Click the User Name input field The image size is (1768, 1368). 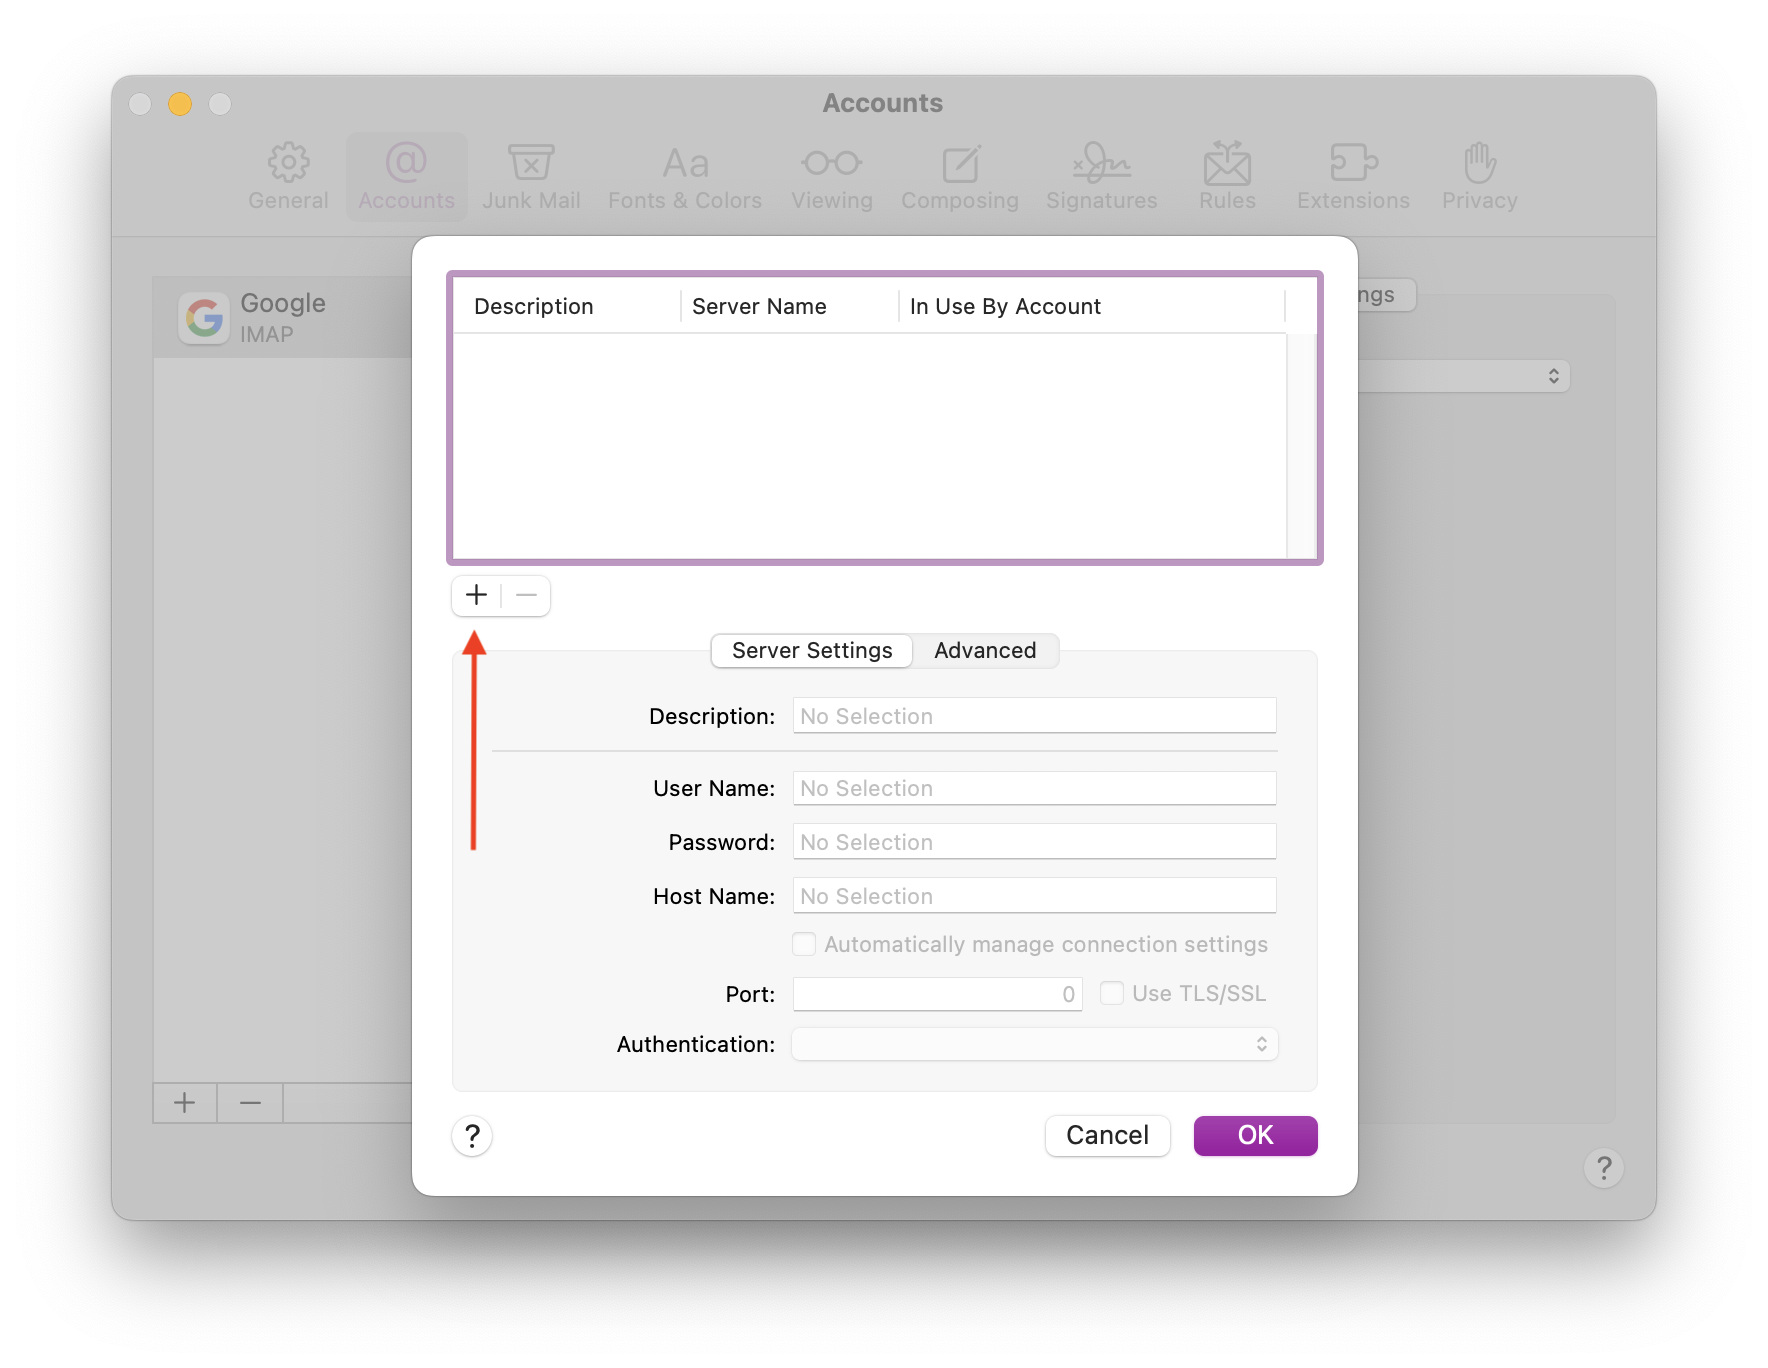click(1035, 788)
